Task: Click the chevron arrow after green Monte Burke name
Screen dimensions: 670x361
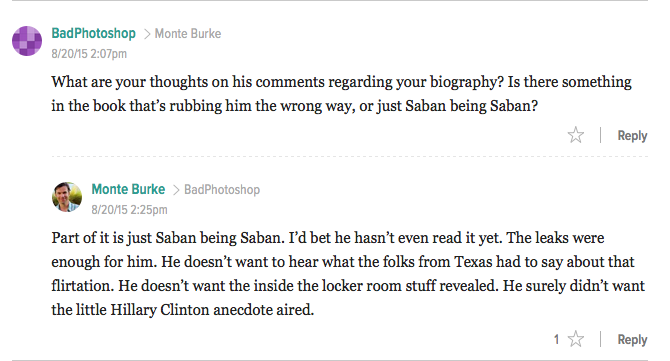Action: point(176,190)
